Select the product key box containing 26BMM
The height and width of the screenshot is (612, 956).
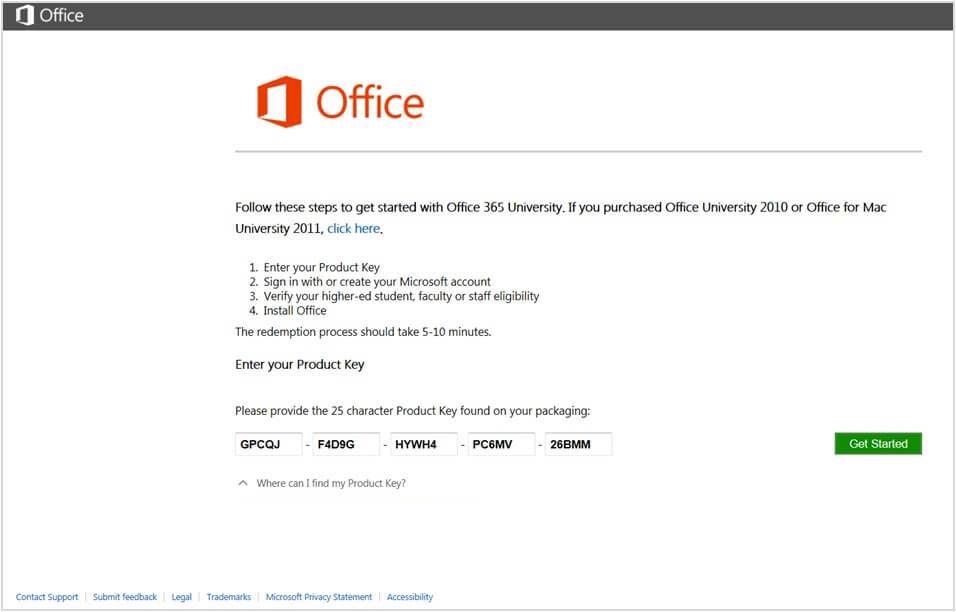point(578,443)
